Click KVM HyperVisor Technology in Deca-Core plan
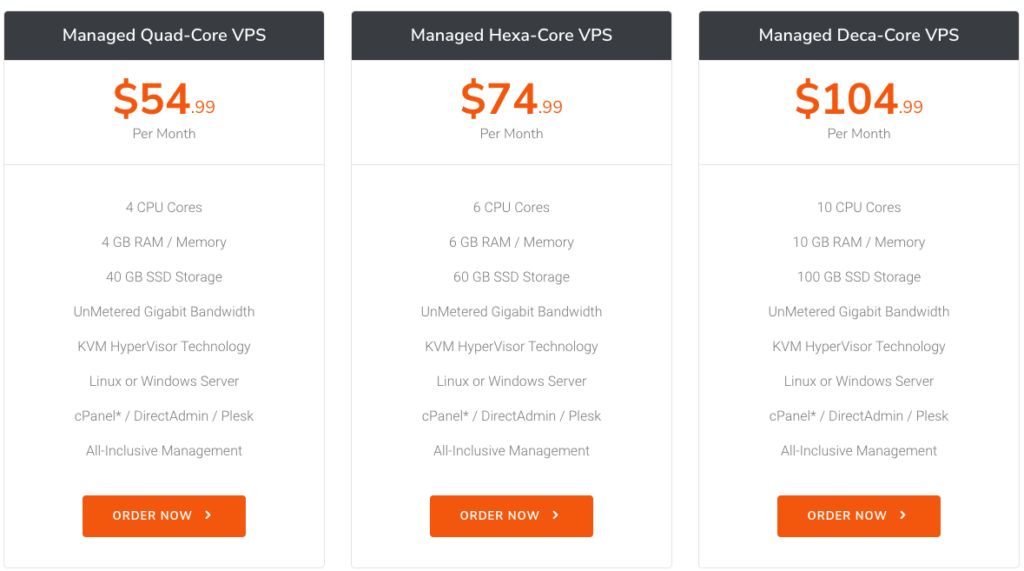 tap(859, 347)
